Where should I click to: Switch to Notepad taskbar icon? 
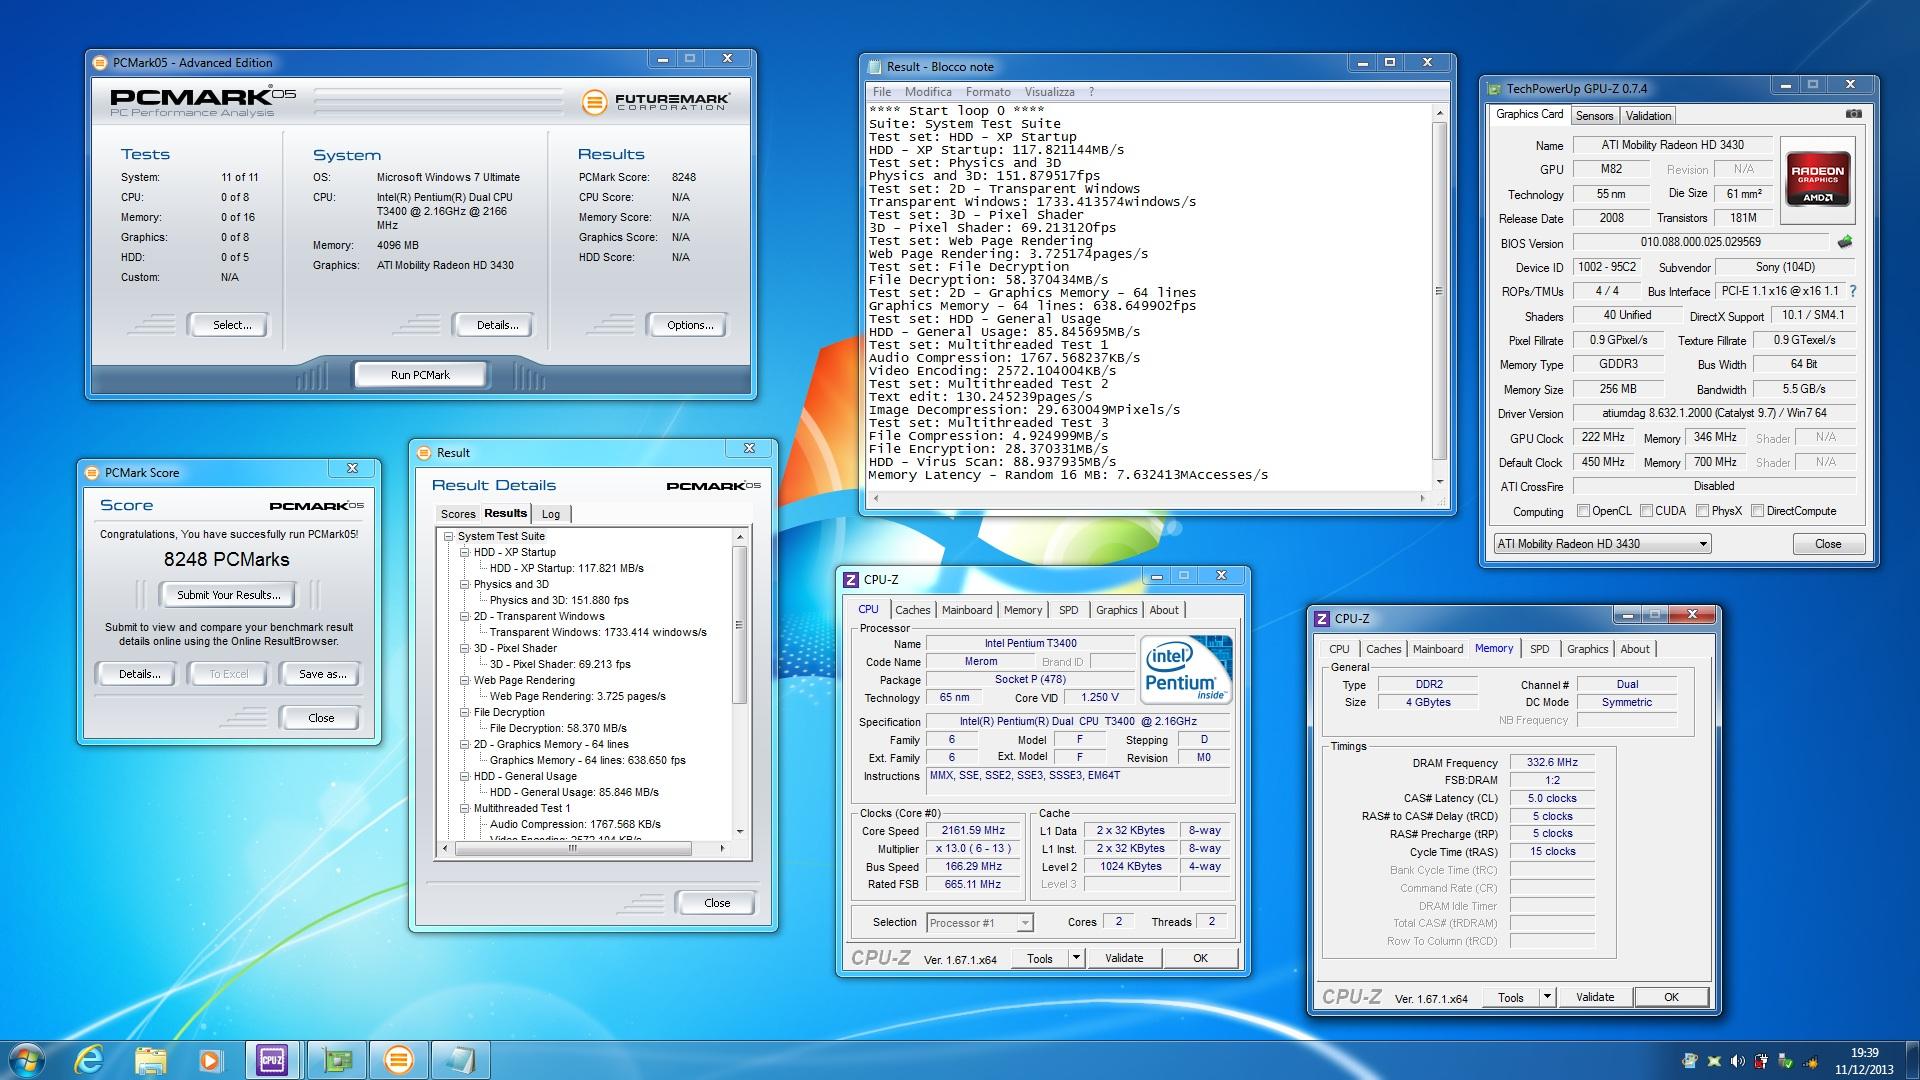[x=460, y=1059]
